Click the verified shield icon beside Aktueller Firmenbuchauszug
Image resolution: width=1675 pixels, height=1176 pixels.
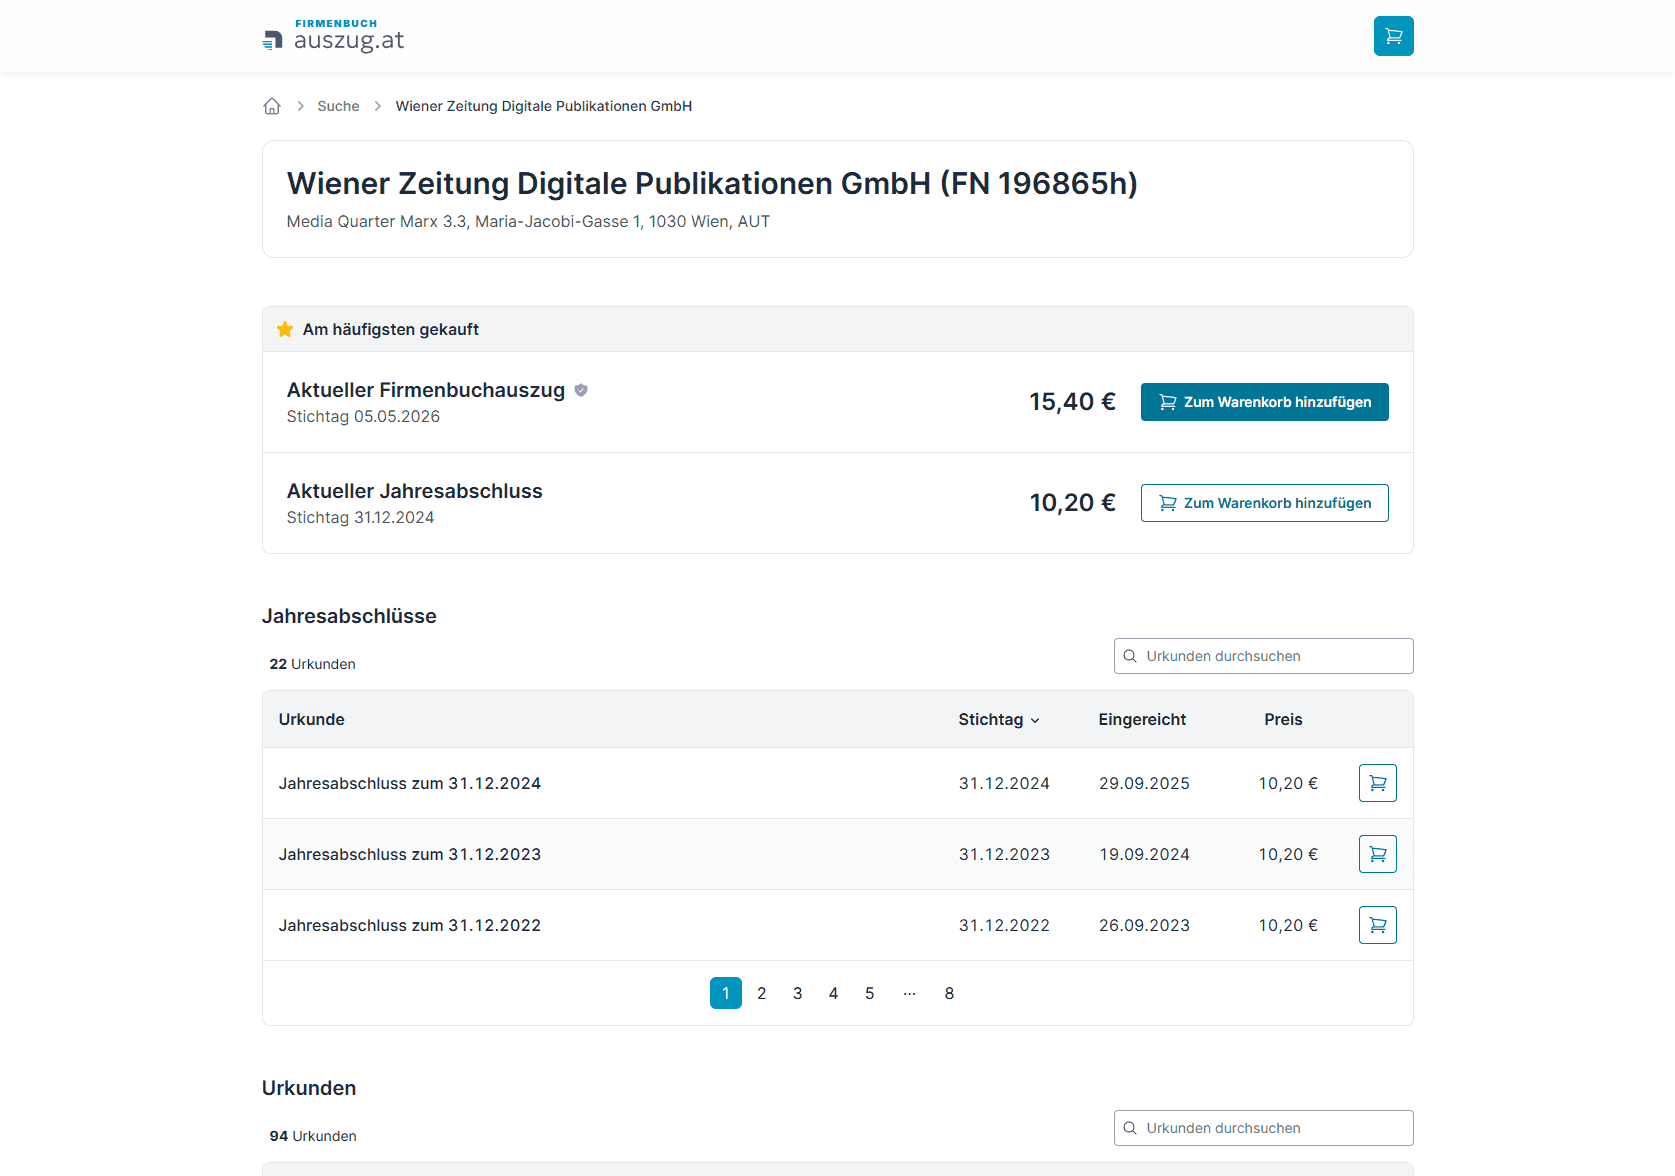tap(581, 390)
